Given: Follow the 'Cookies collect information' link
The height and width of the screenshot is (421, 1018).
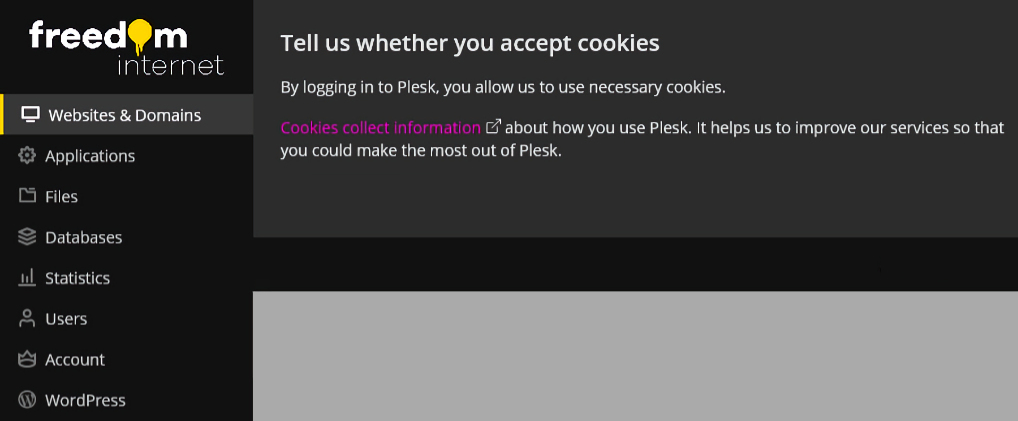Looking at the screenshot, I should pyautogui.click(x=380, y=128).
